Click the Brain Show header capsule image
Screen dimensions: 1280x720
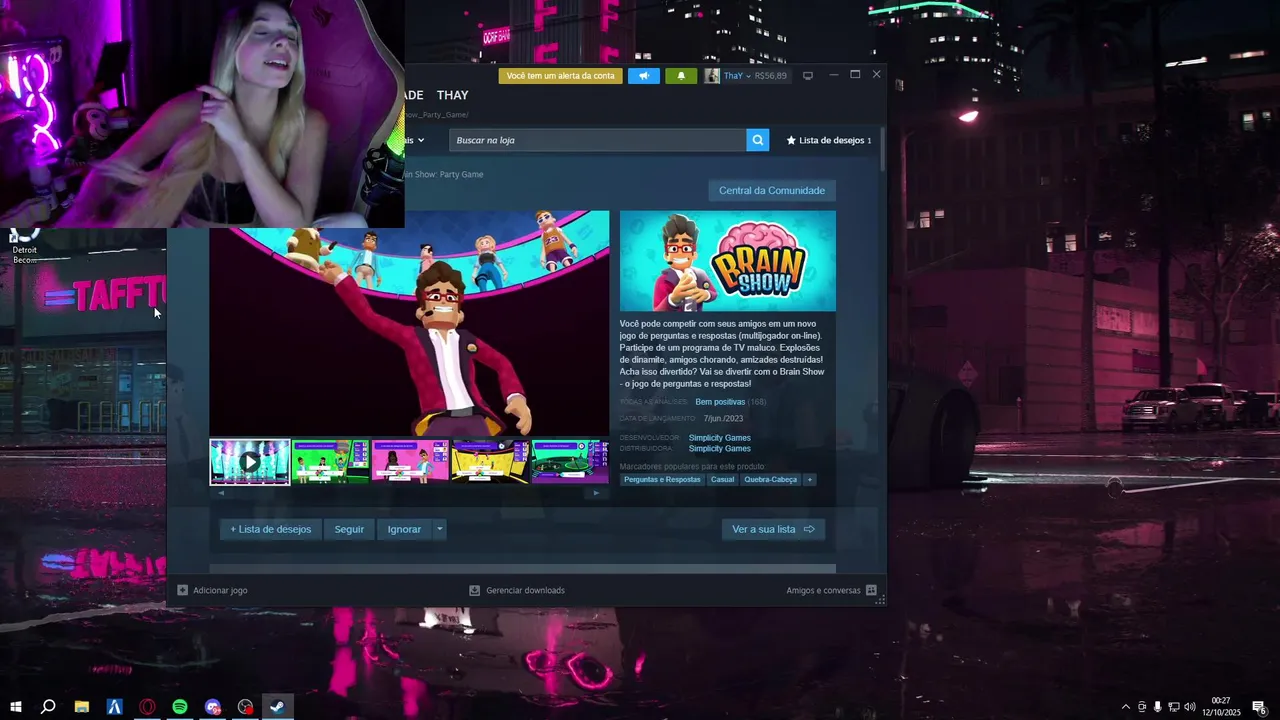(728, 261)
